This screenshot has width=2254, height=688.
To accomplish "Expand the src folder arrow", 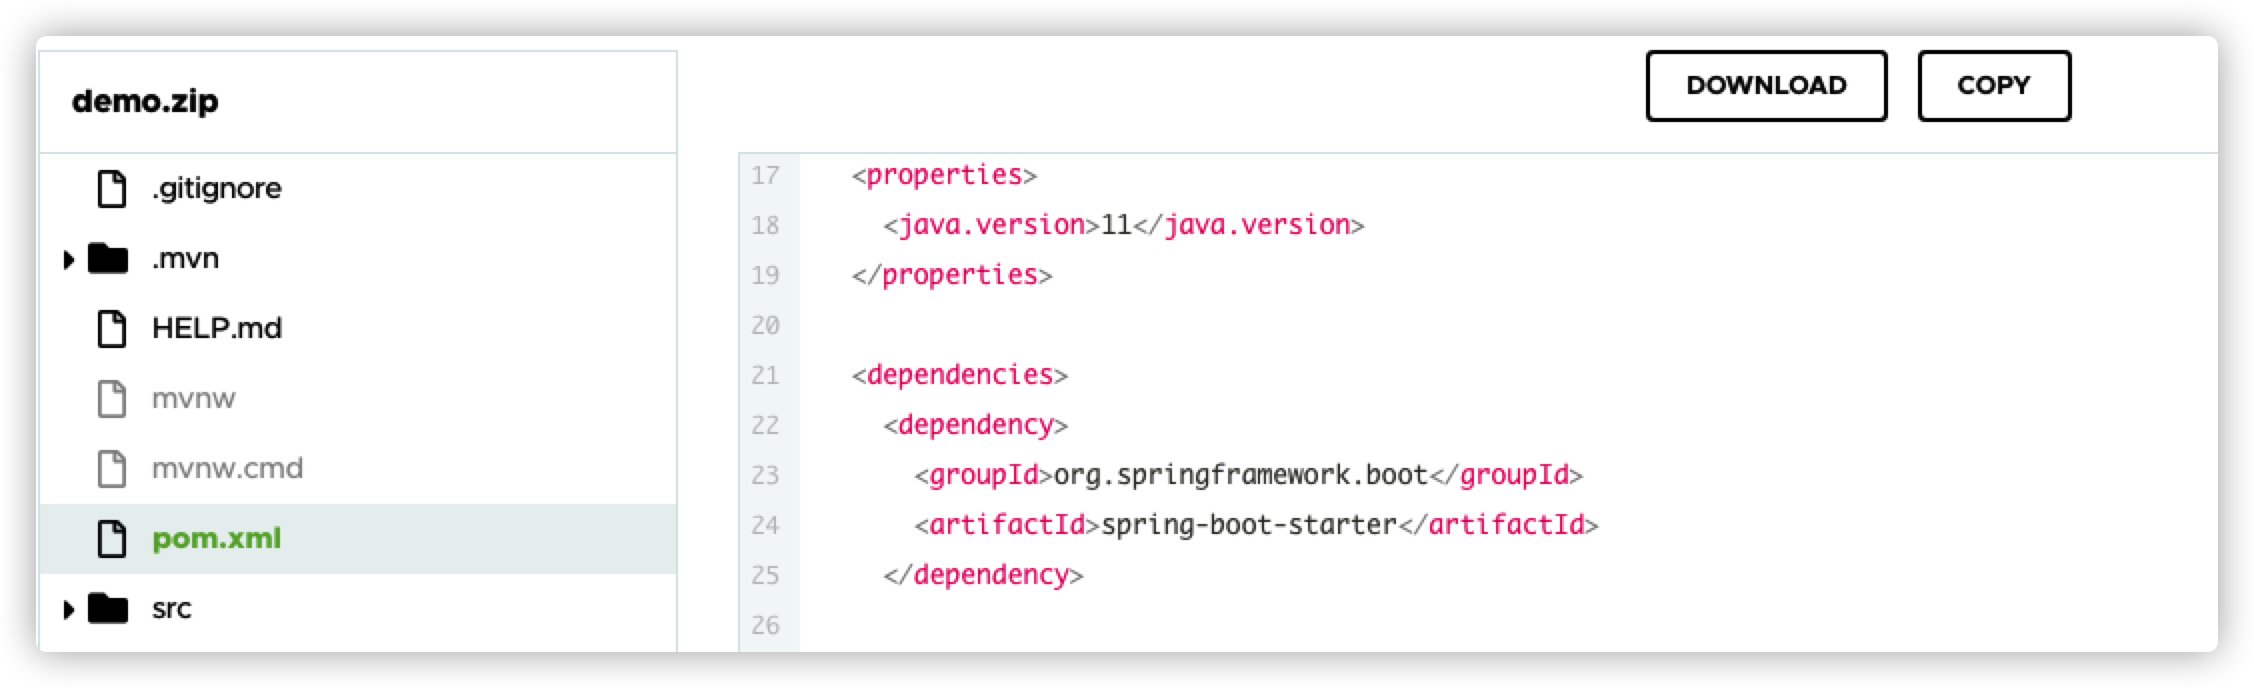I will click(68, 609).
